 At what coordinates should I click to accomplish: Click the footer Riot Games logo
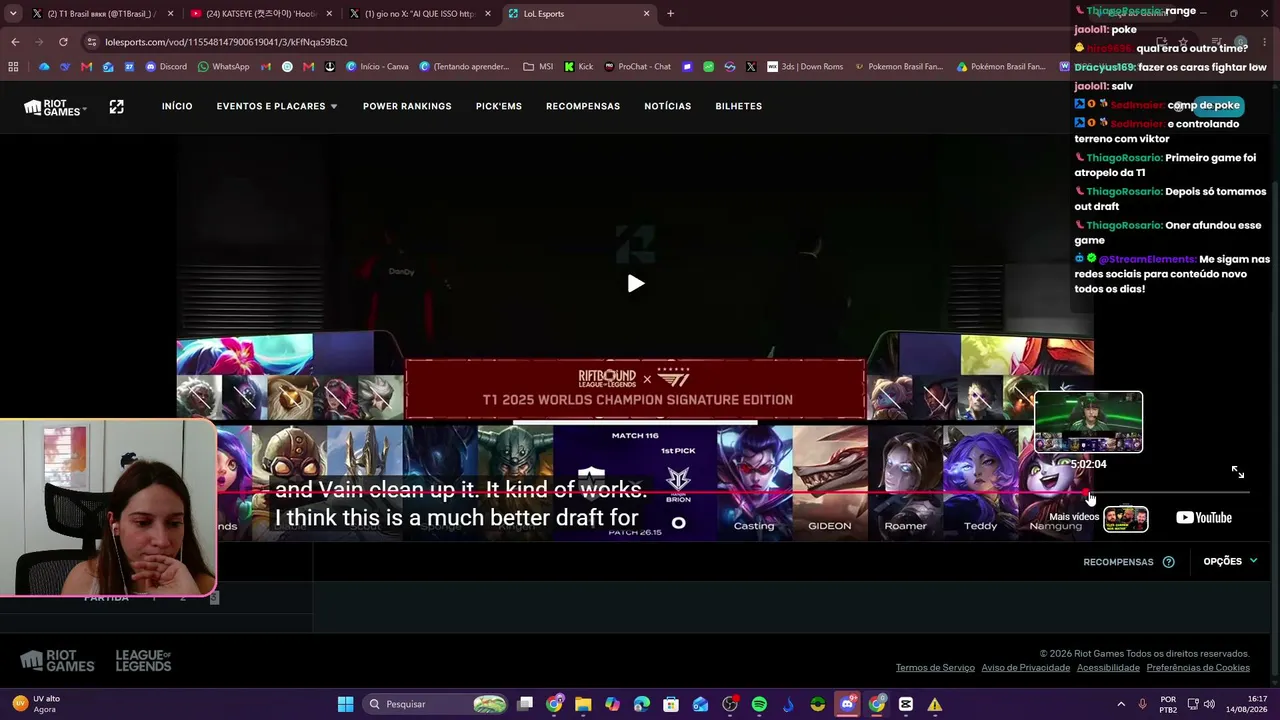pos(58,661)
